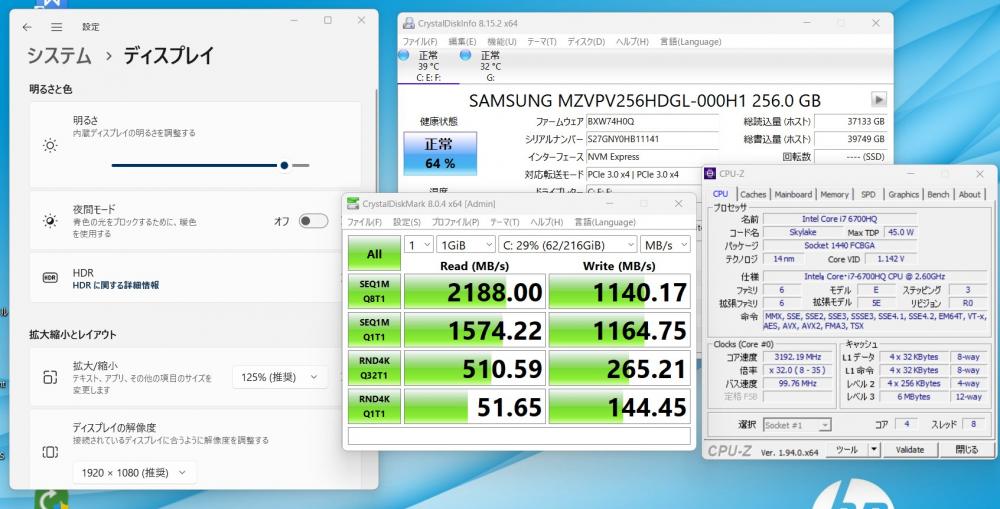This screenshot has height=509, width=1000.
Task: Select the CPU tab in CPU-Z
Action: point(721,194)
